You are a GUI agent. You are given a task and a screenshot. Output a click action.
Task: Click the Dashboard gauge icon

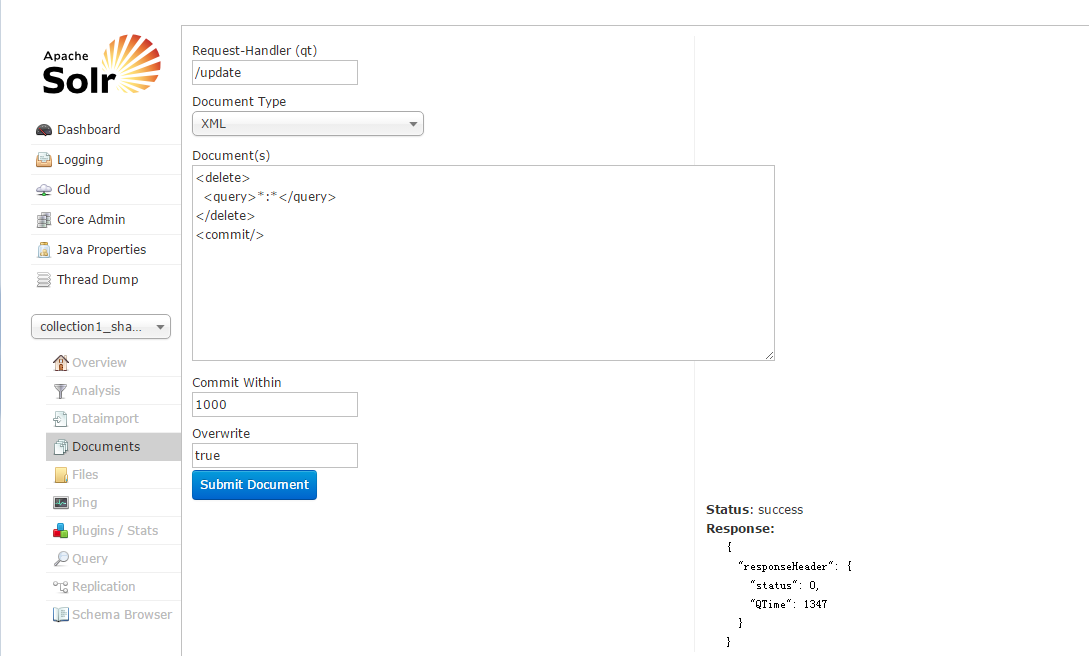[x=44, y=130]
